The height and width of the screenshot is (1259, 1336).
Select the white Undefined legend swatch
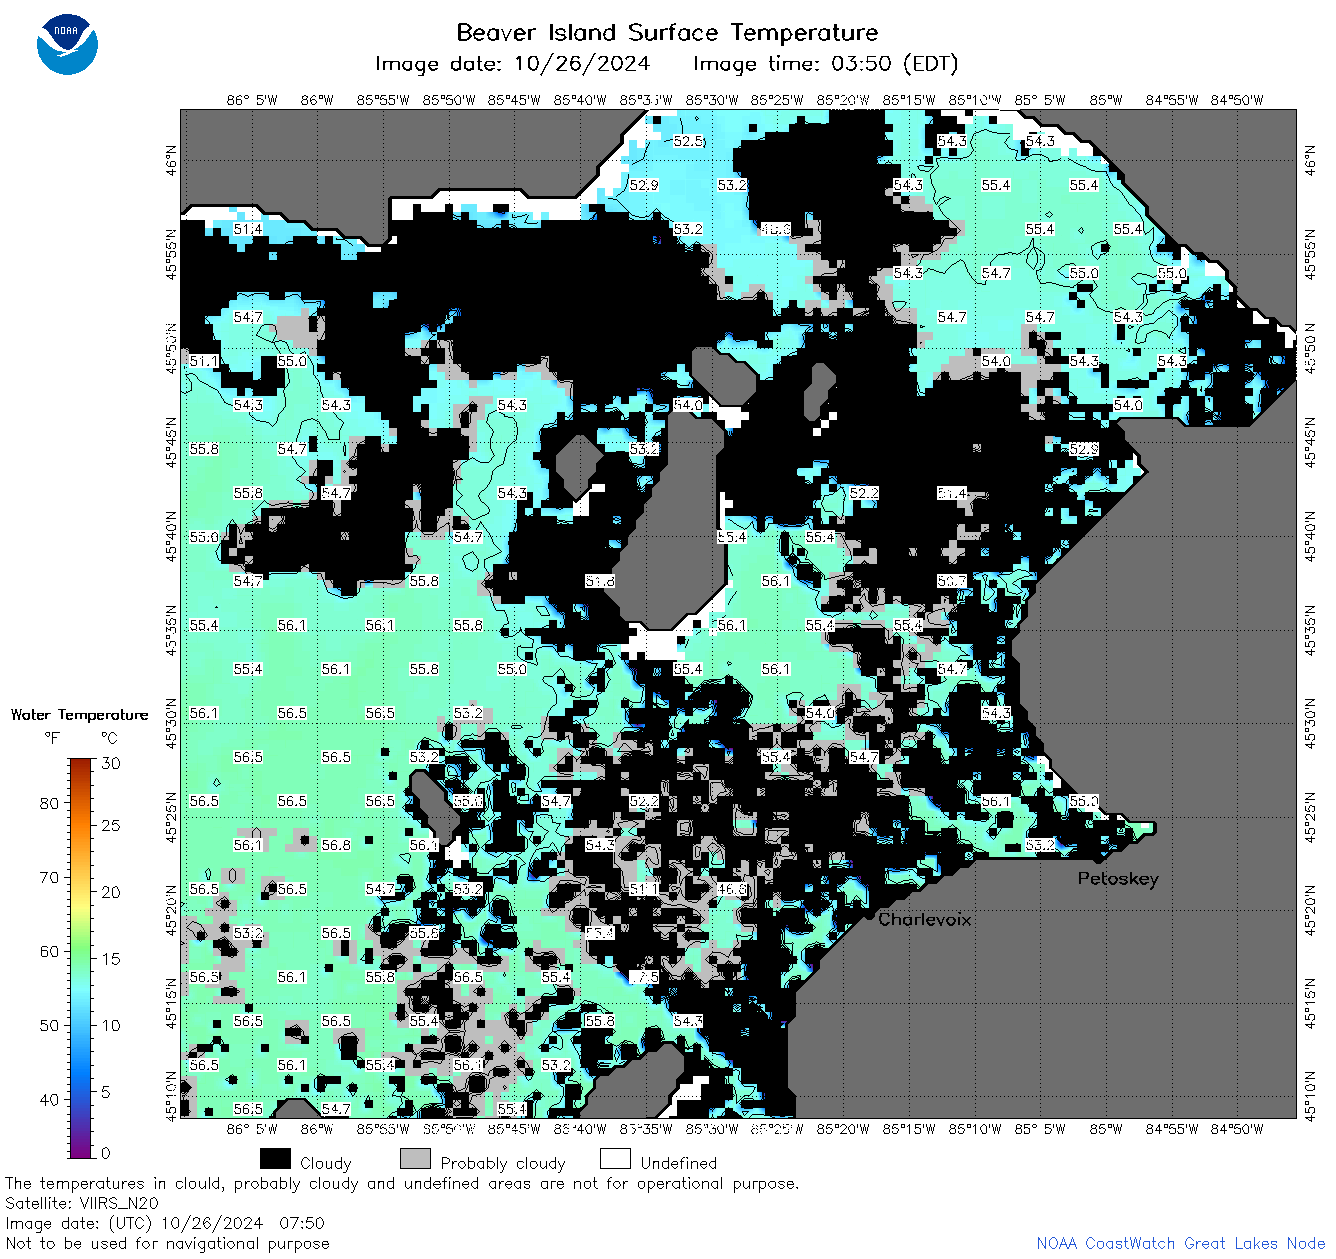(x=615, y=1159)
